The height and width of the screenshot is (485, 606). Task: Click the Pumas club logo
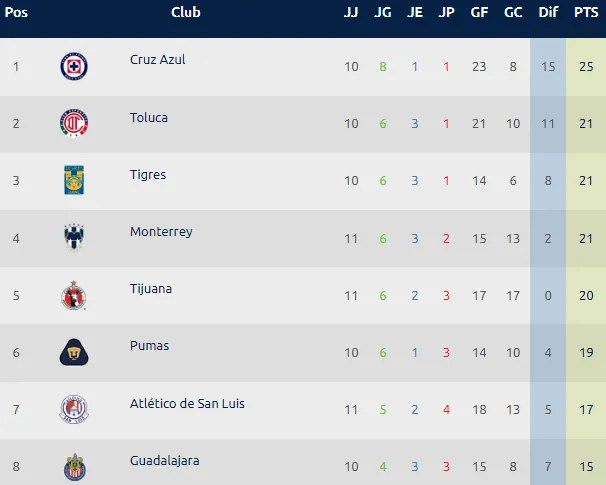pos(75,352)
